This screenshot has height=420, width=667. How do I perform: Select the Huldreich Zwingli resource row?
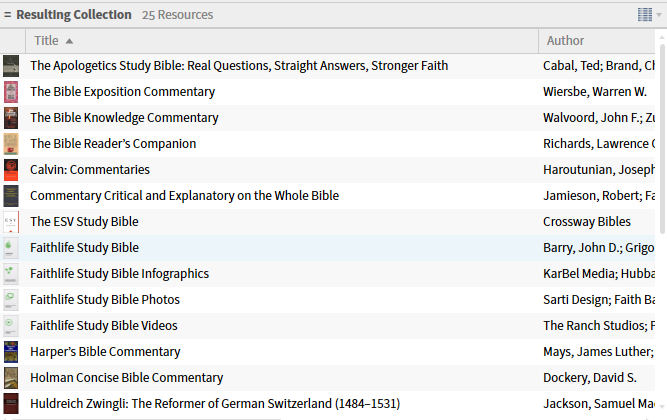(214, 404)
